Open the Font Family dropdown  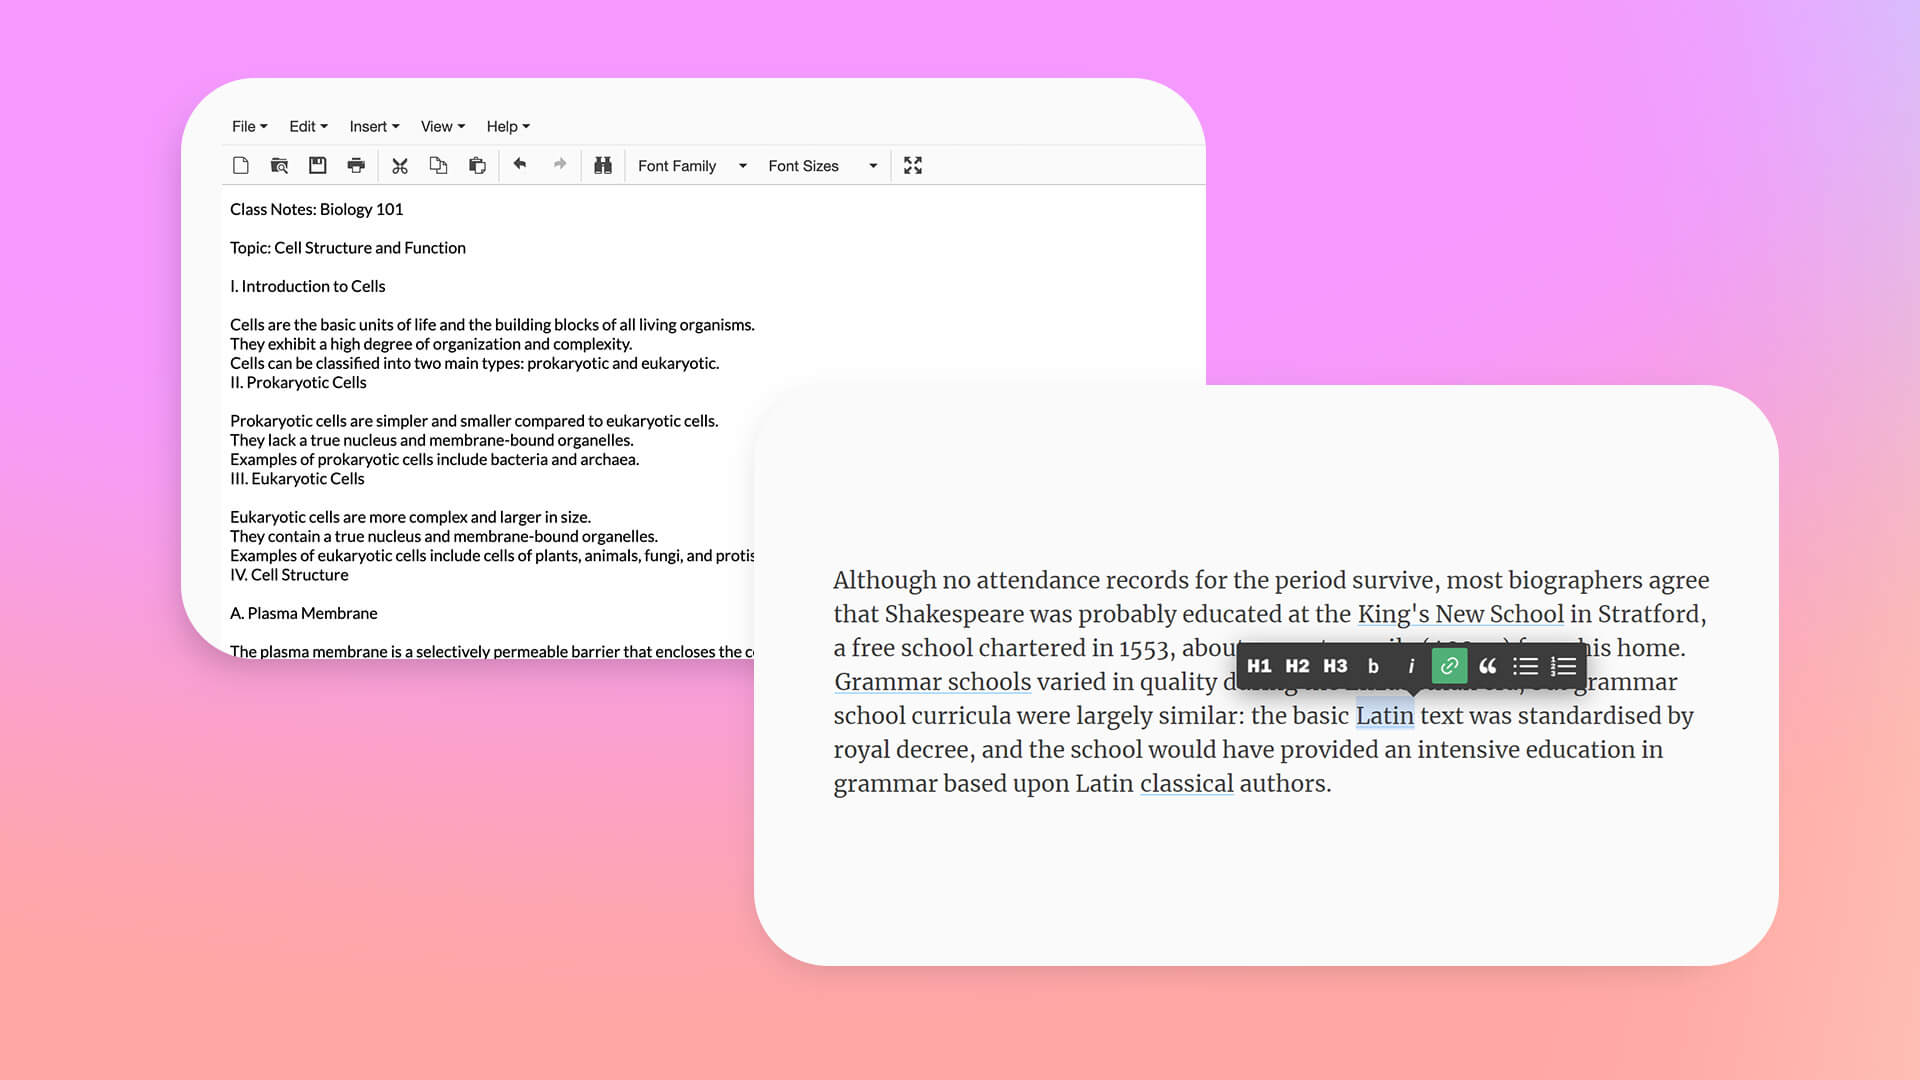pyautogui.click(x=692, y=166)
